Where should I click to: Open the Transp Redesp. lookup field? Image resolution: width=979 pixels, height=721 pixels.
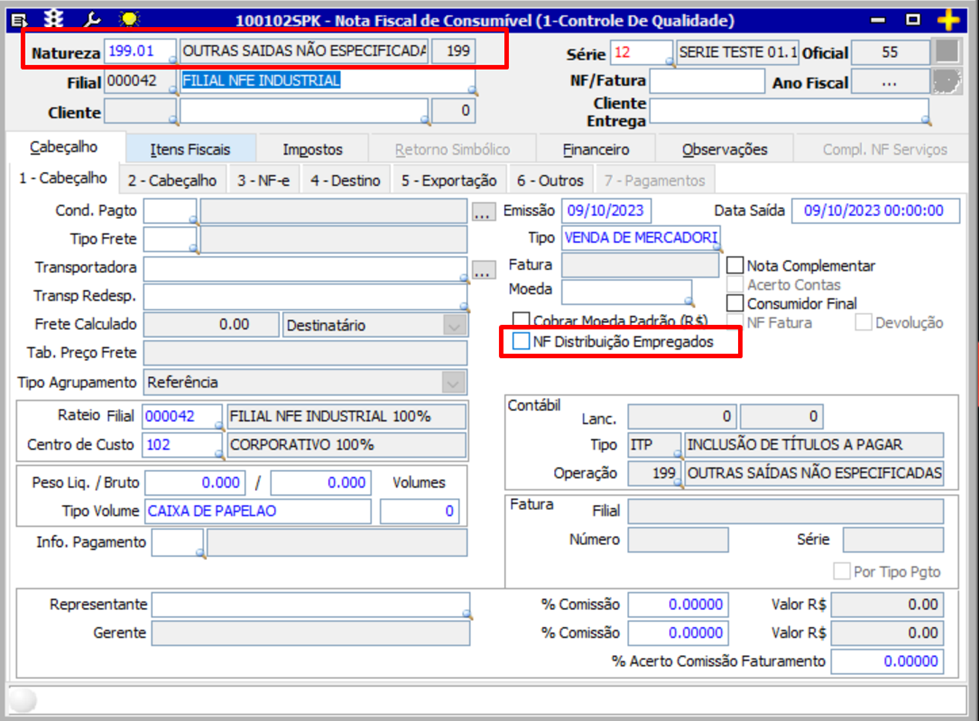coord(305,297)
